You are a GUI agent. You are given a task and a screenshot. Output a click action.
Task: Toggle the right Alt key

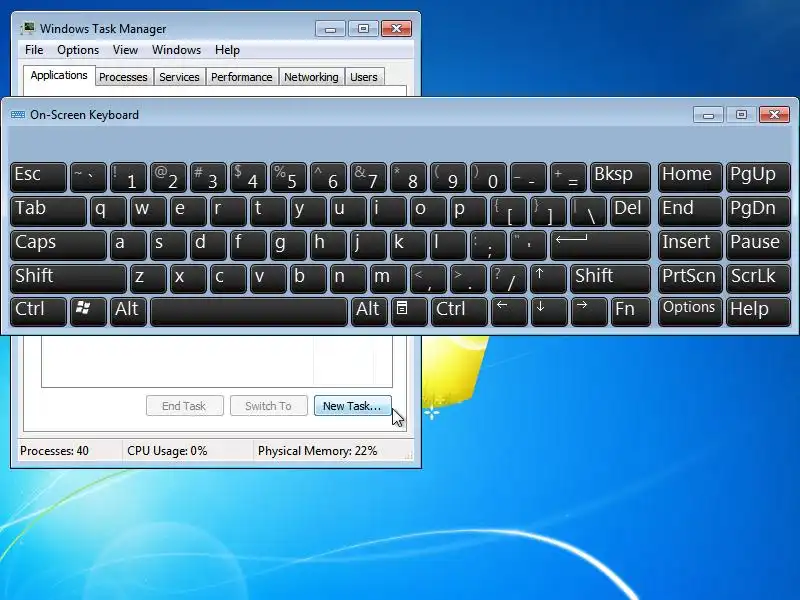point(369,311)
